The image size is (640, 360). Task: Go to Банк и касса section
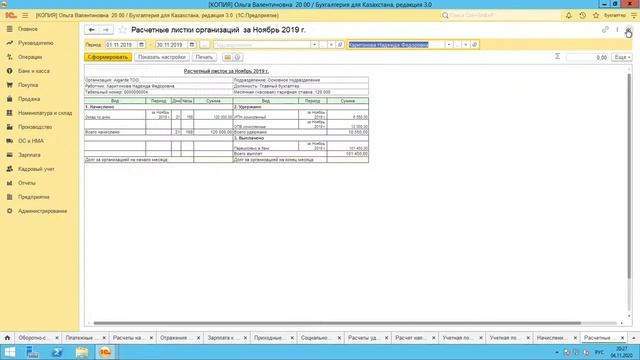34,71
